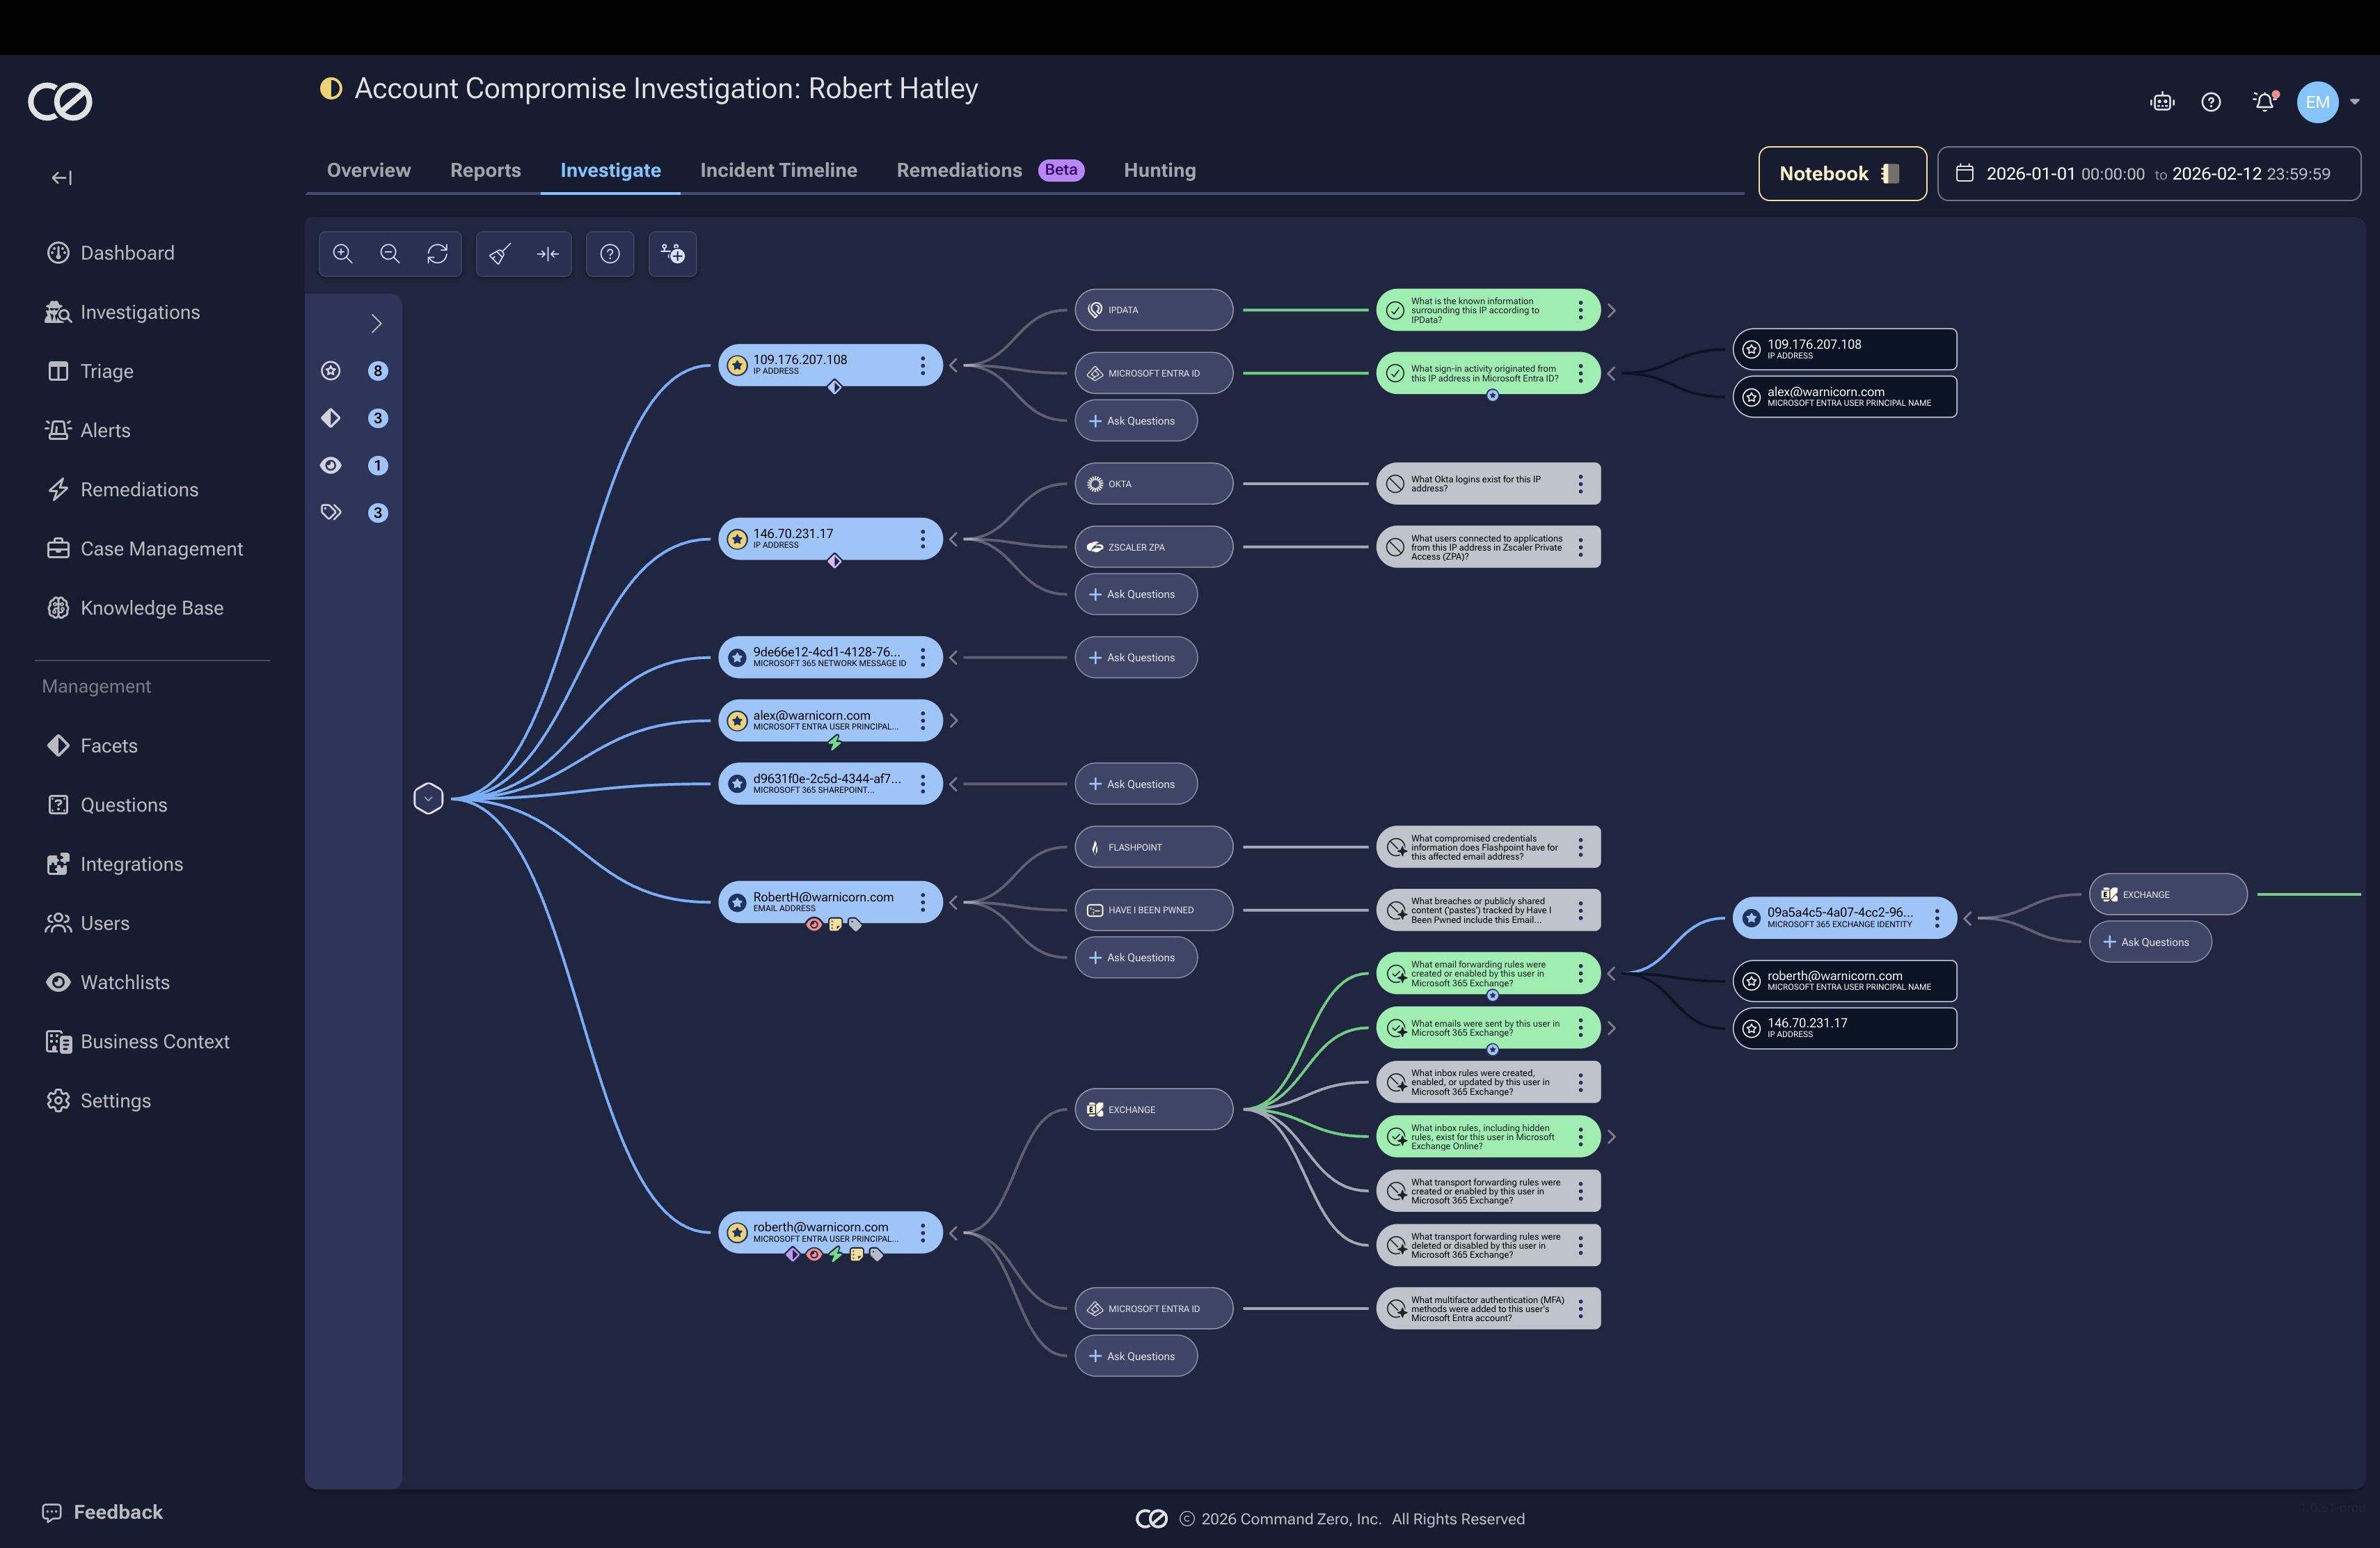Open the notifications bell icon
The image size is (2380, 1548).
point(2264,102)
